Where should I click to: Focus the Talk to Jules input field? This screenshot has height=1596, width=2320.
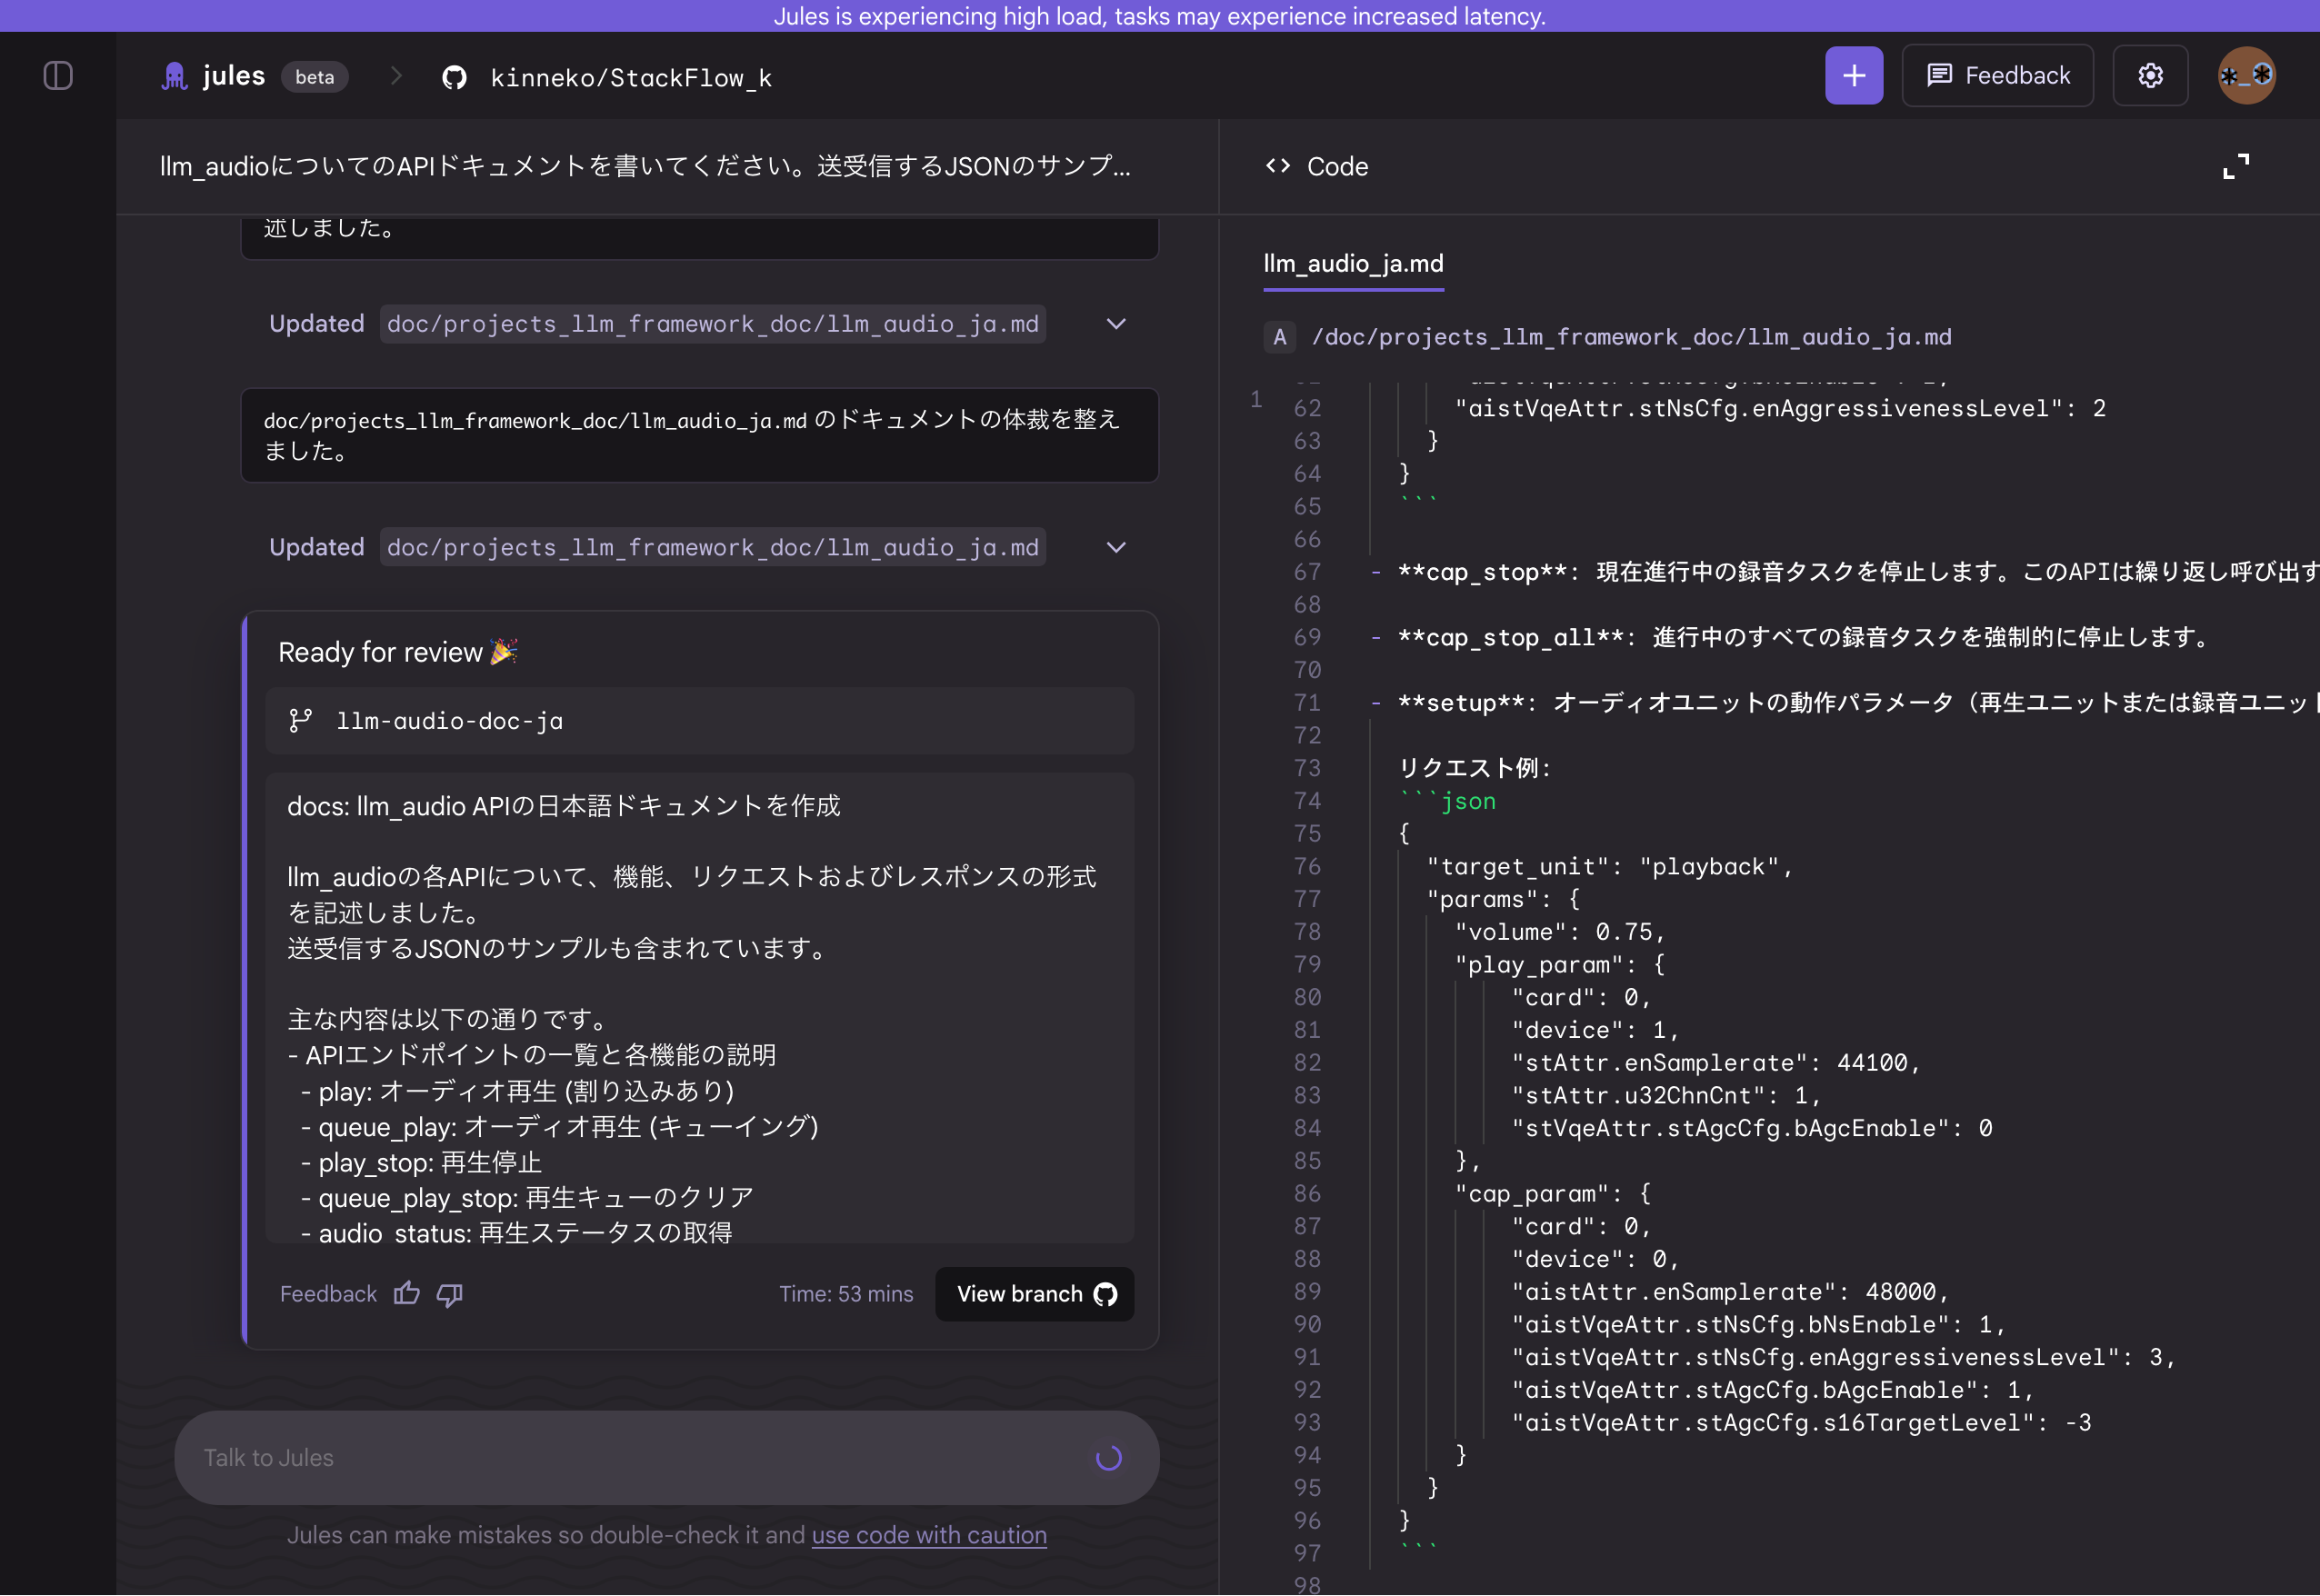click(667, 1458)
